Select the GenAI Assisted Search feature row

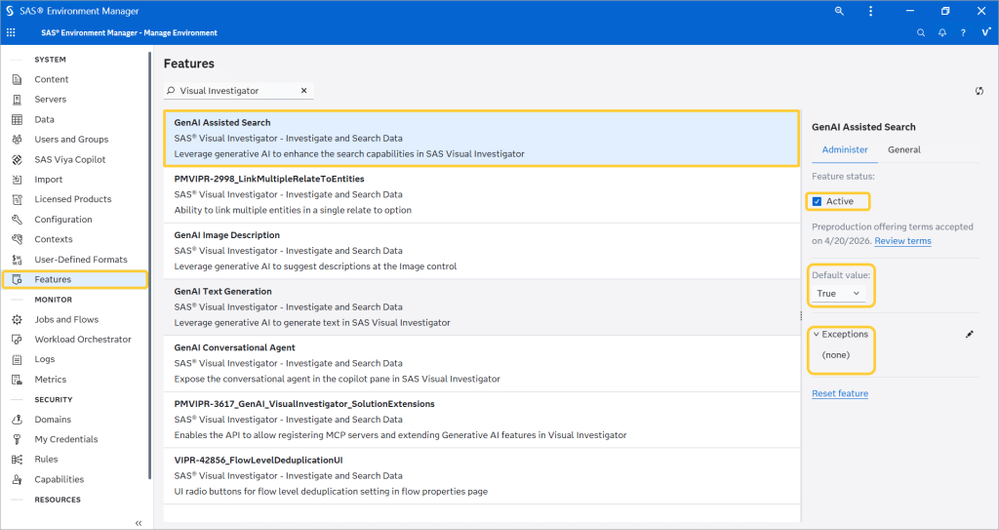481,138
